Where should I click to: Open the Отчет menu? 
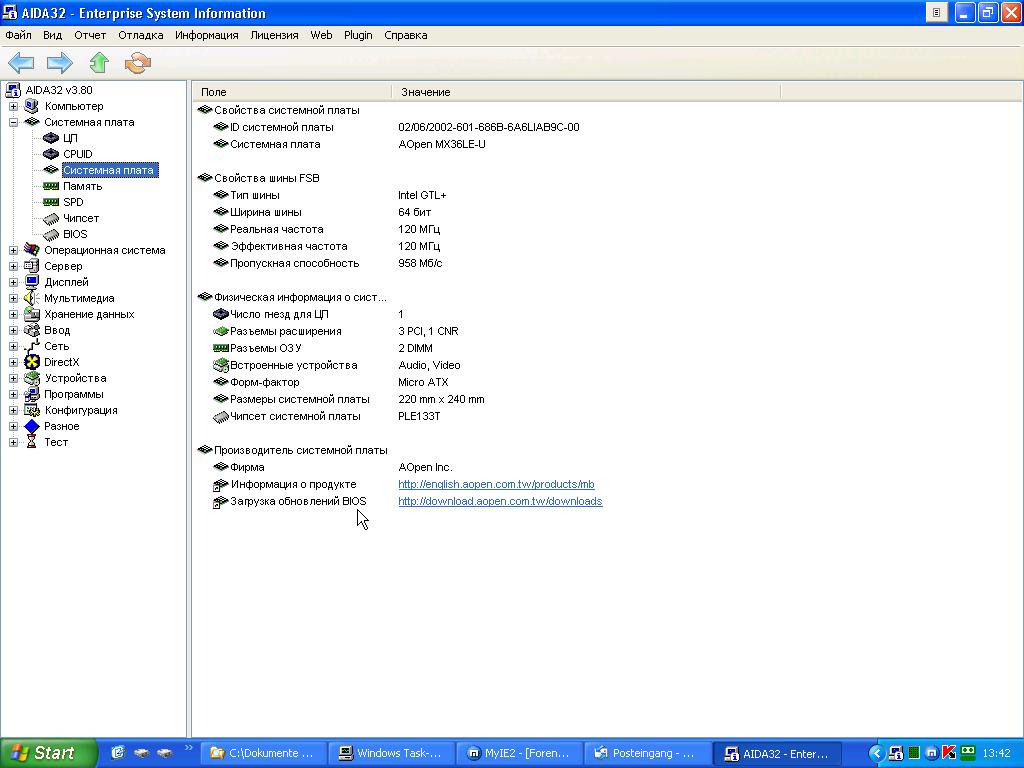[x=90, y=35]
